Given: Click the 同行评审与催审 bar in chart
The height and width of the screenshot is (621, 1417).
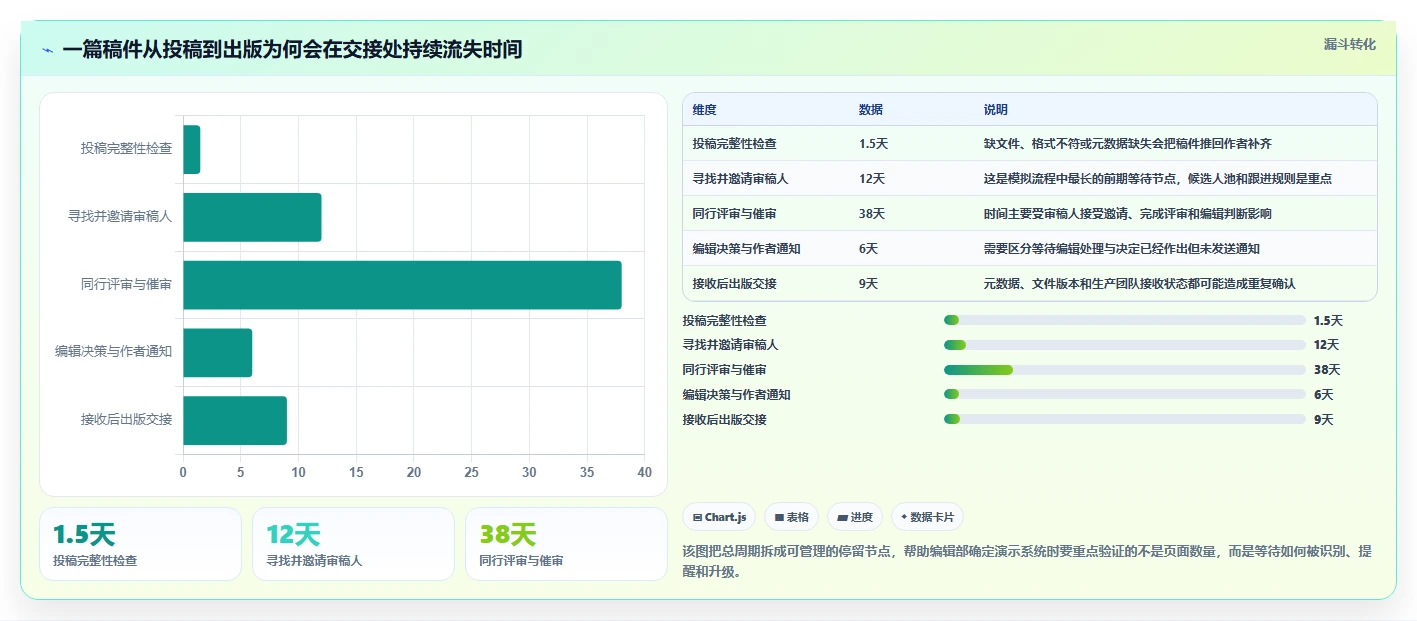Looking at the screenshot, I should click(402, 285).
